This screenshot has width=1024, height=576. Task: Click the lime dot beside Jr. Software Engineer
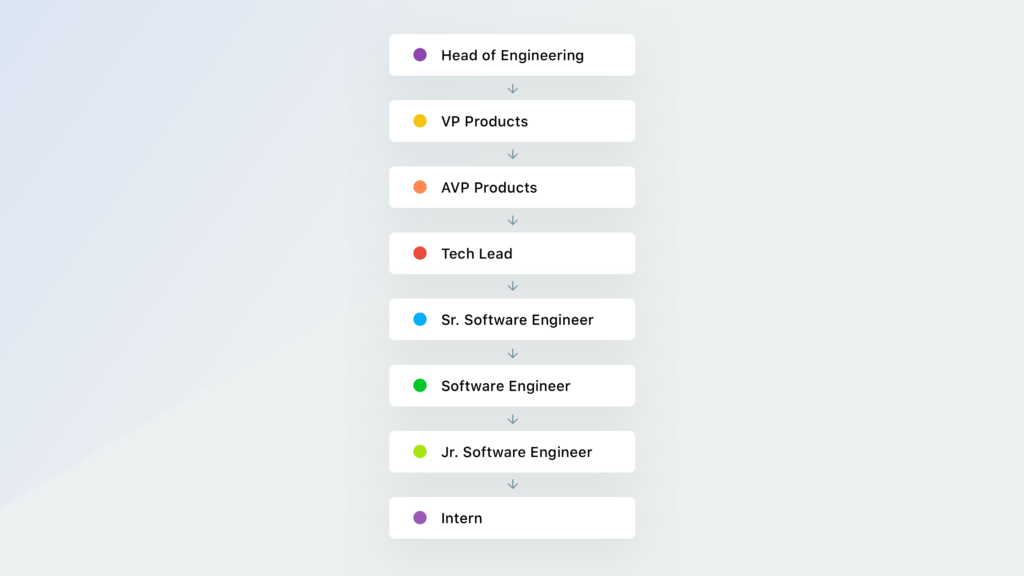click(x=420, y=452)
